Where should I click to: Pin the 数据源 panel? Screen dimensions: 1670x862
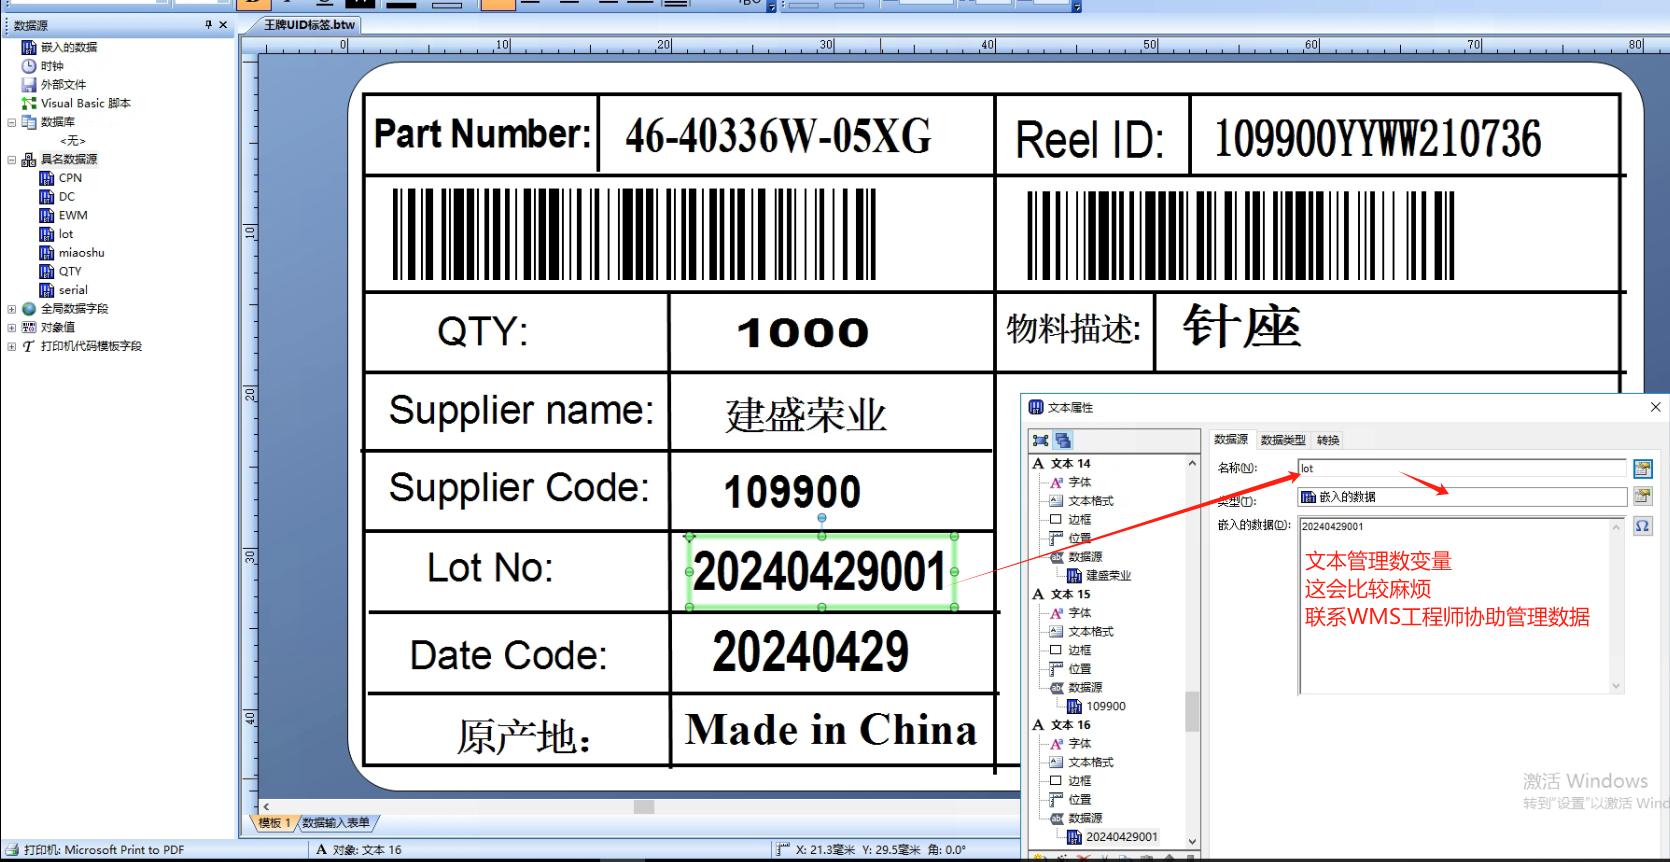208,25
